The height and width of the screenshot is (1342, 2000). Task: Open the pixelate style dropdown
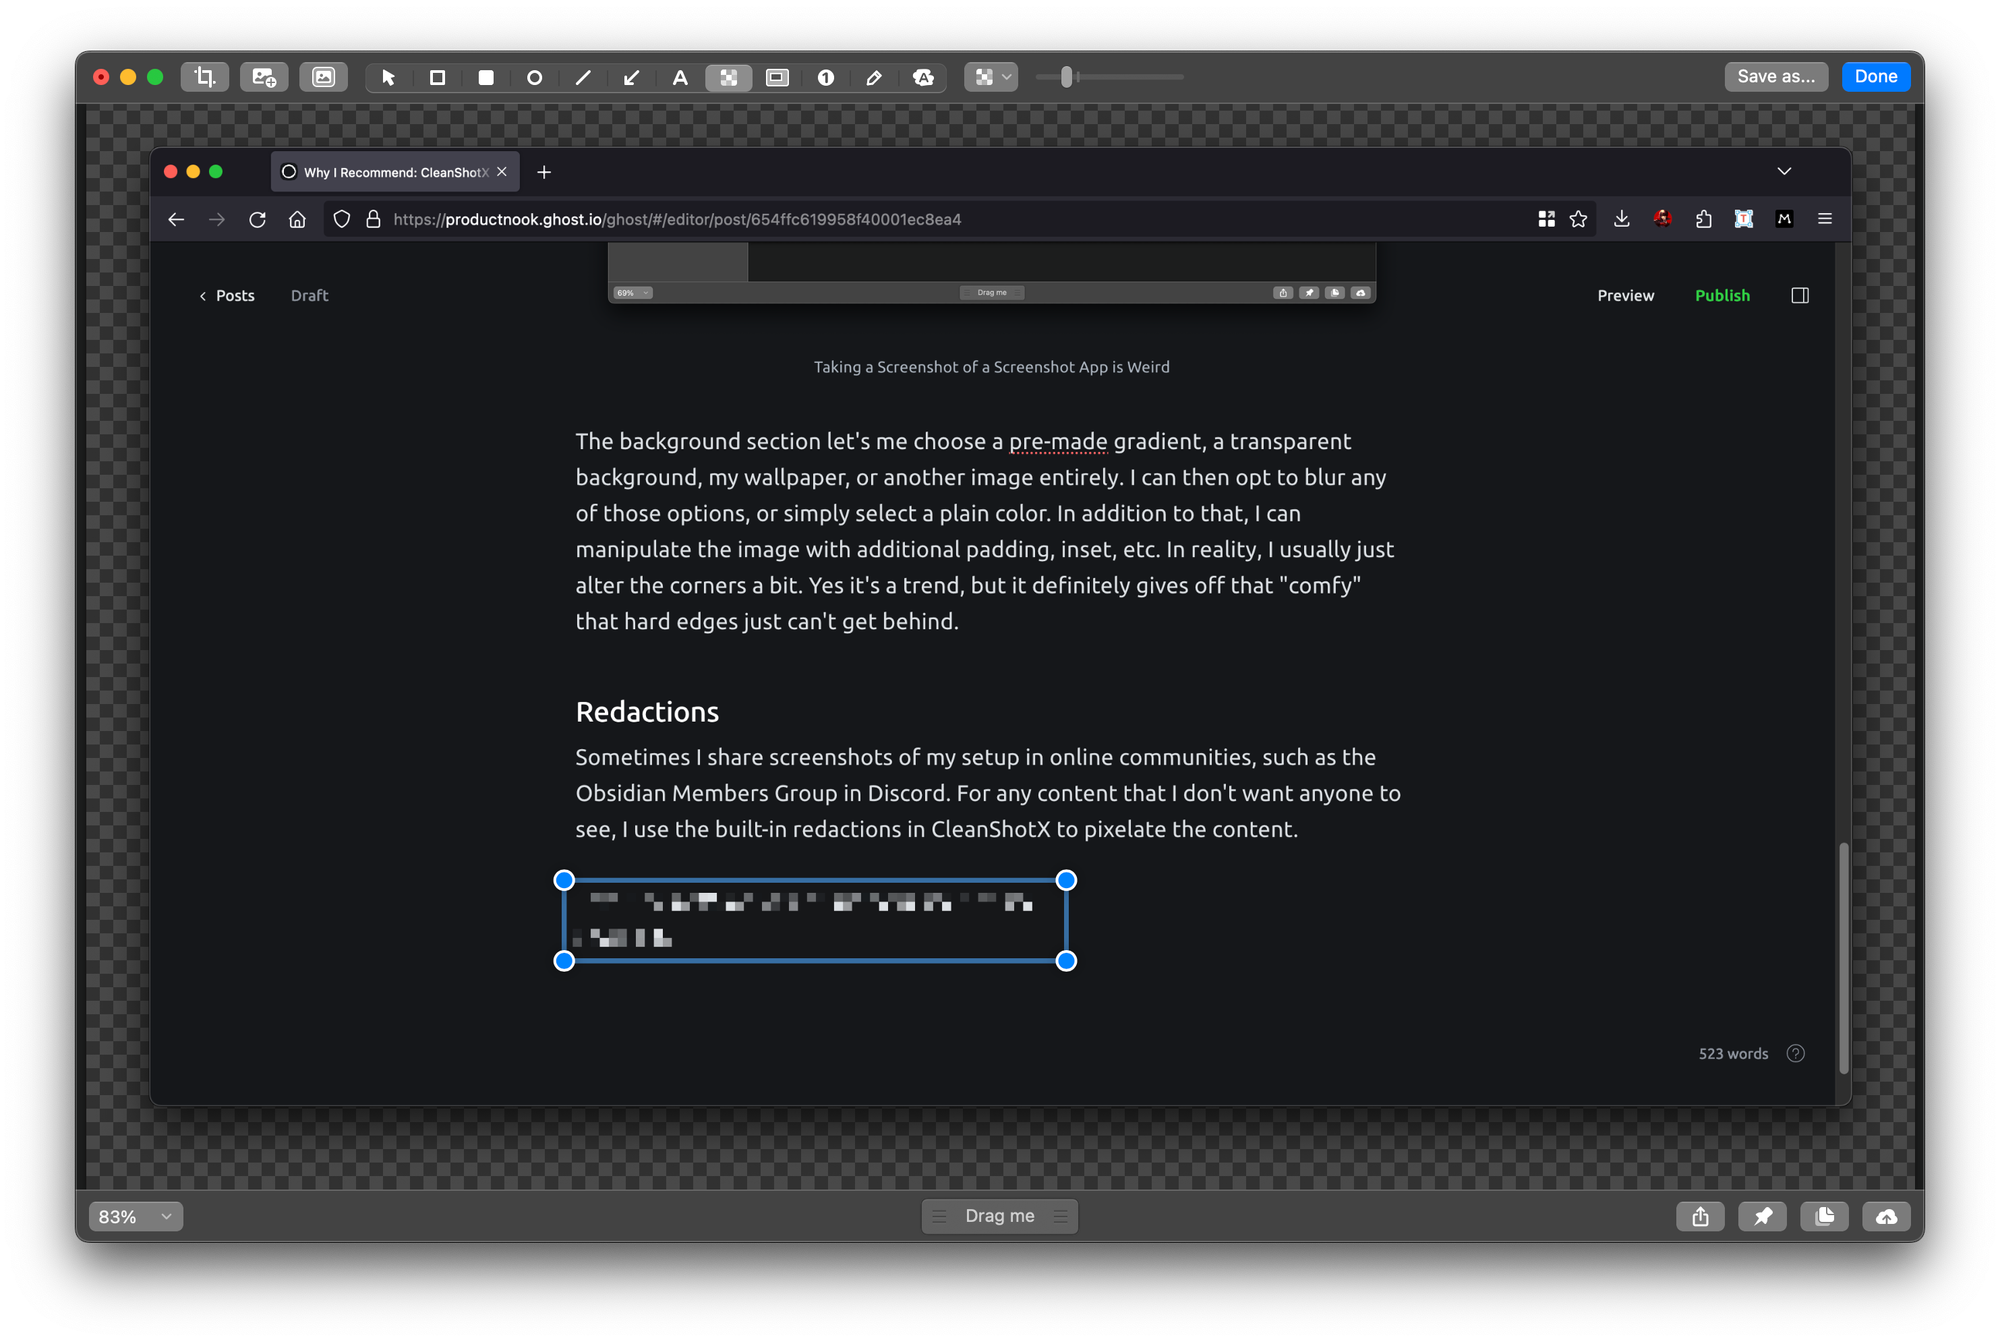991,77
